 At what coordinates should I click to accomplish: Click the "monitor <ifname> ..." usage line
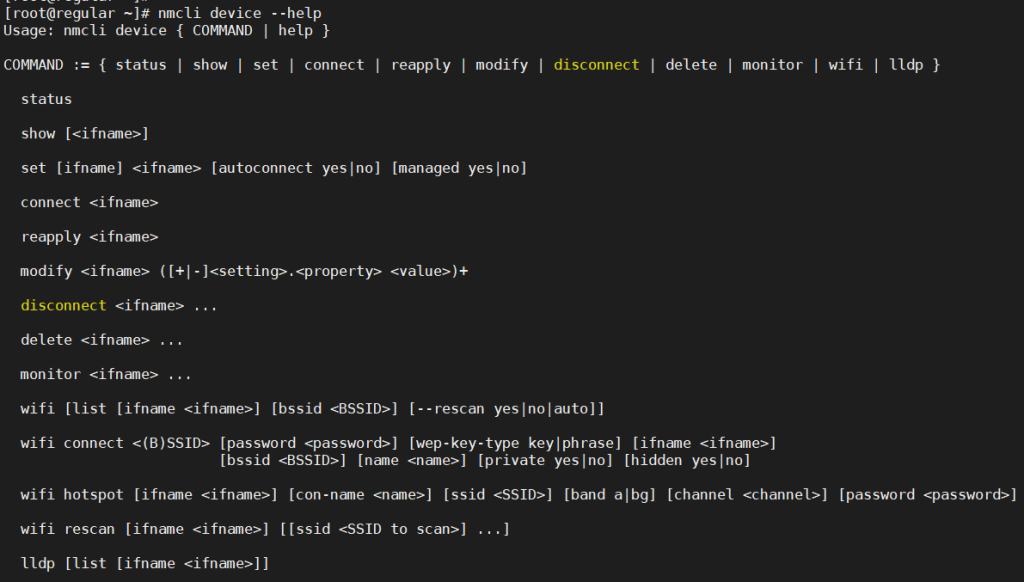[106, 374]
